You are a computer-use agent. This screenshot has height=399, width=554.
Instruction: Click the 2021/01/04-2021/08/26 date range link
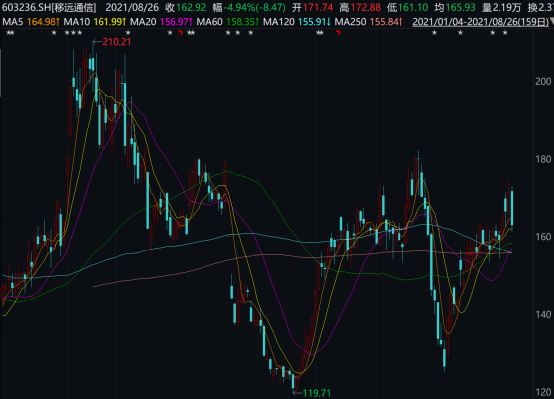click(480, 22)
